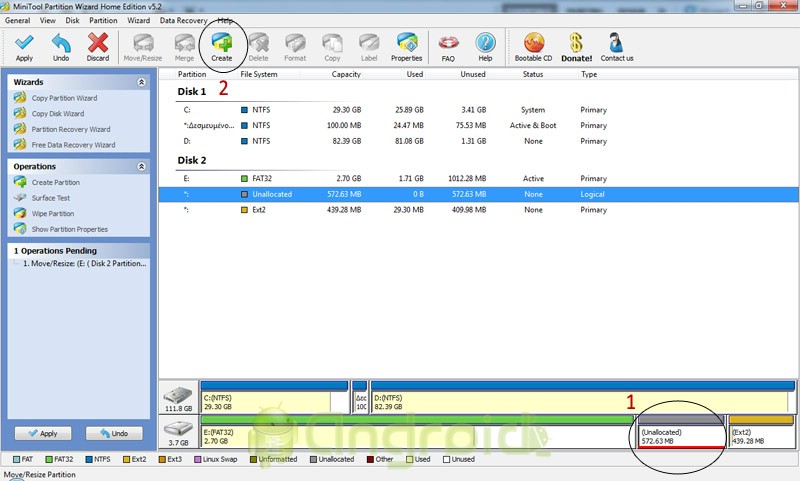Run Surface Test operation

51,198
